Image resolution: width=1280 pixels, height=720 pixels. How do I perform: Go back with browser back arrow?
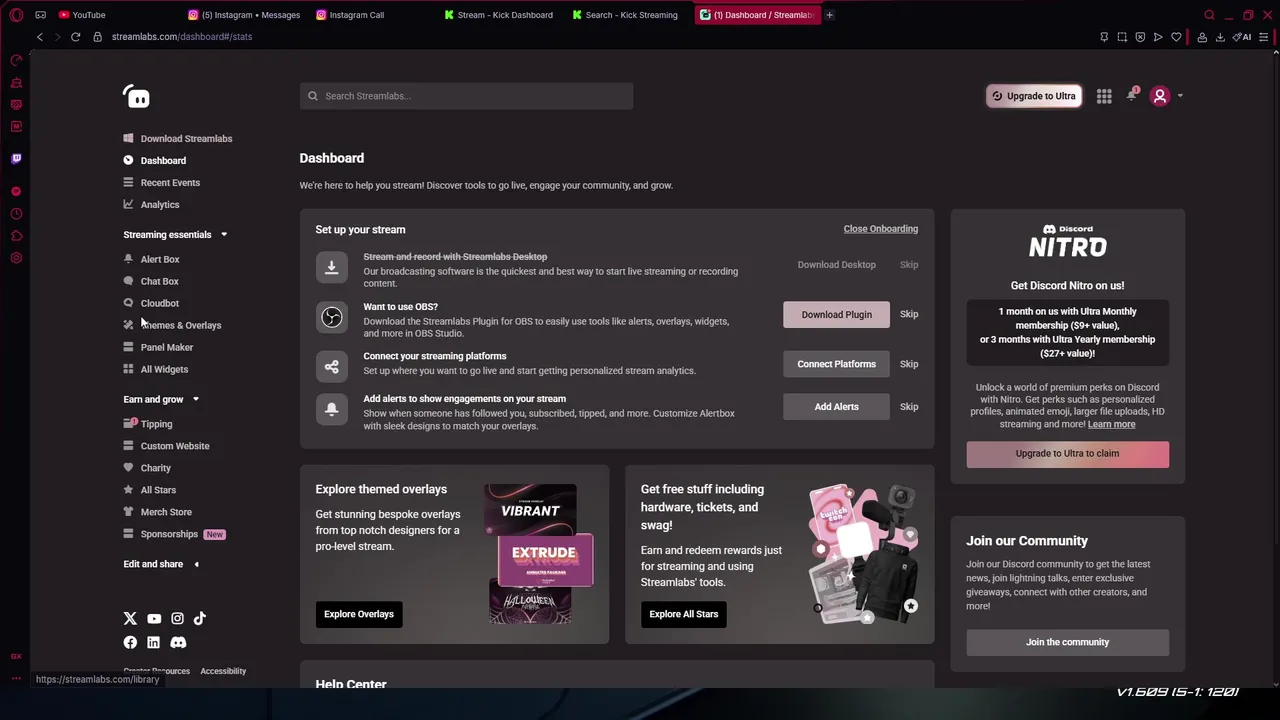click(x=40, y=37)
